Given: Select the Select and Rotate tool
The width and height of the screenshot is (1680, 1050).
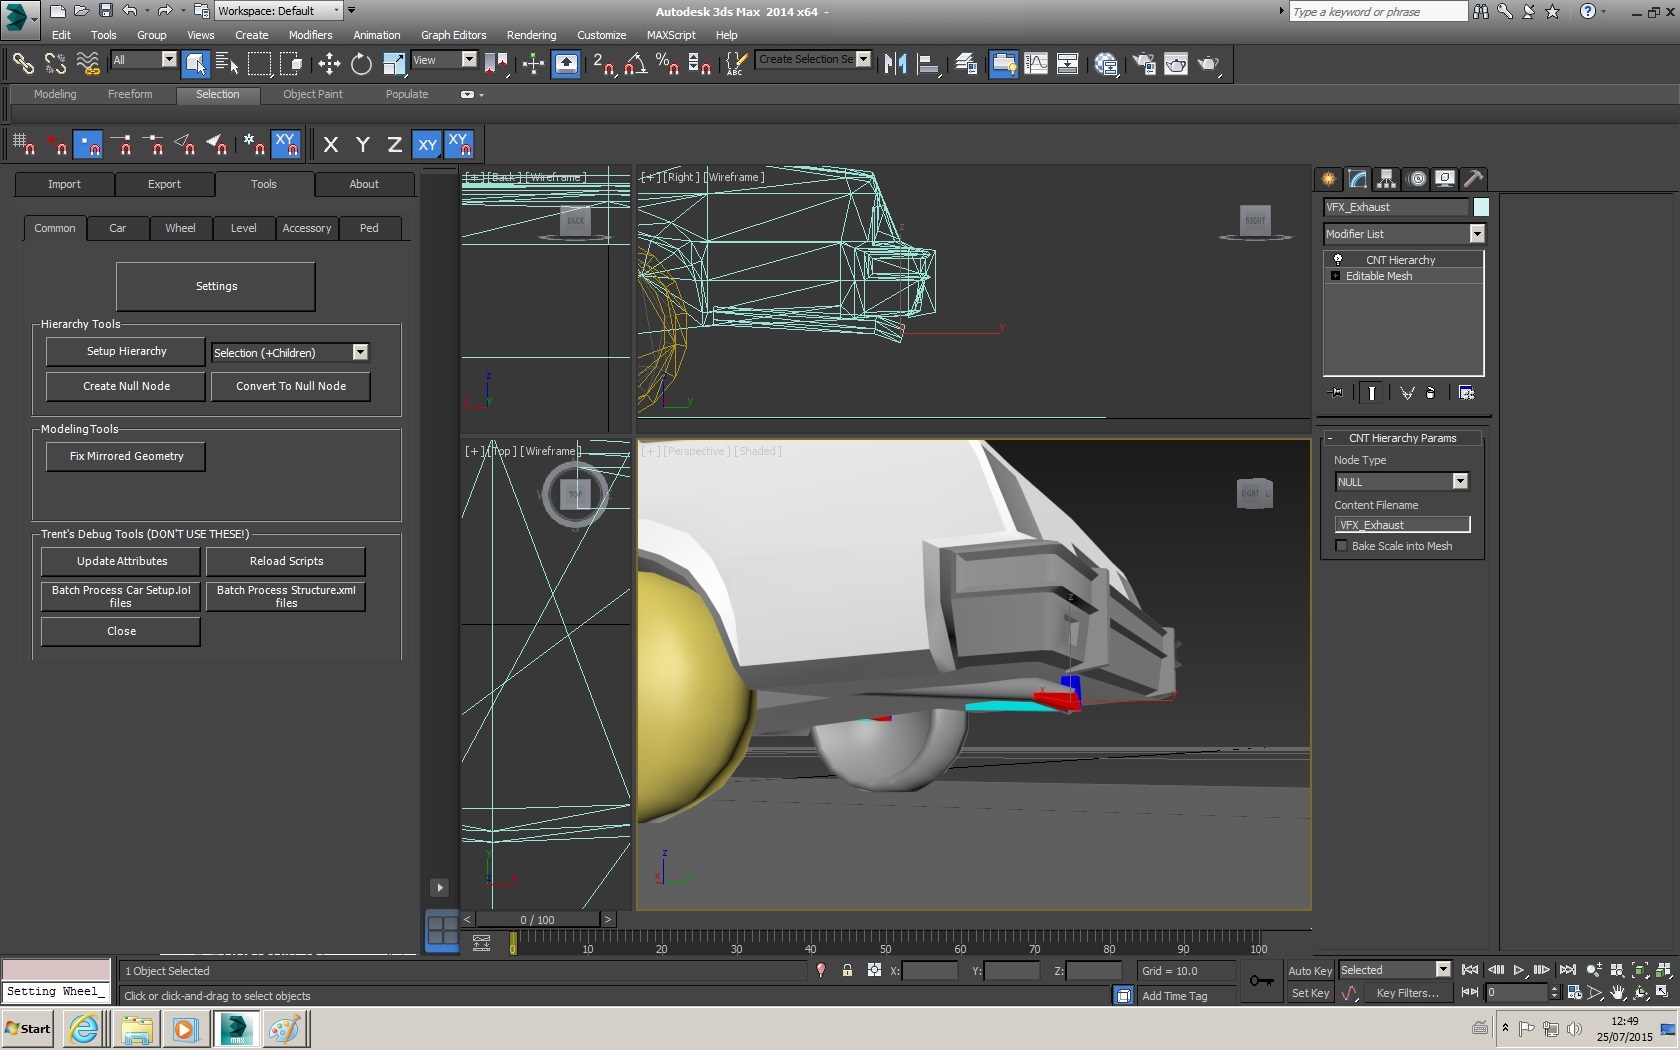Looking at the screenshot, I should 361,64.
